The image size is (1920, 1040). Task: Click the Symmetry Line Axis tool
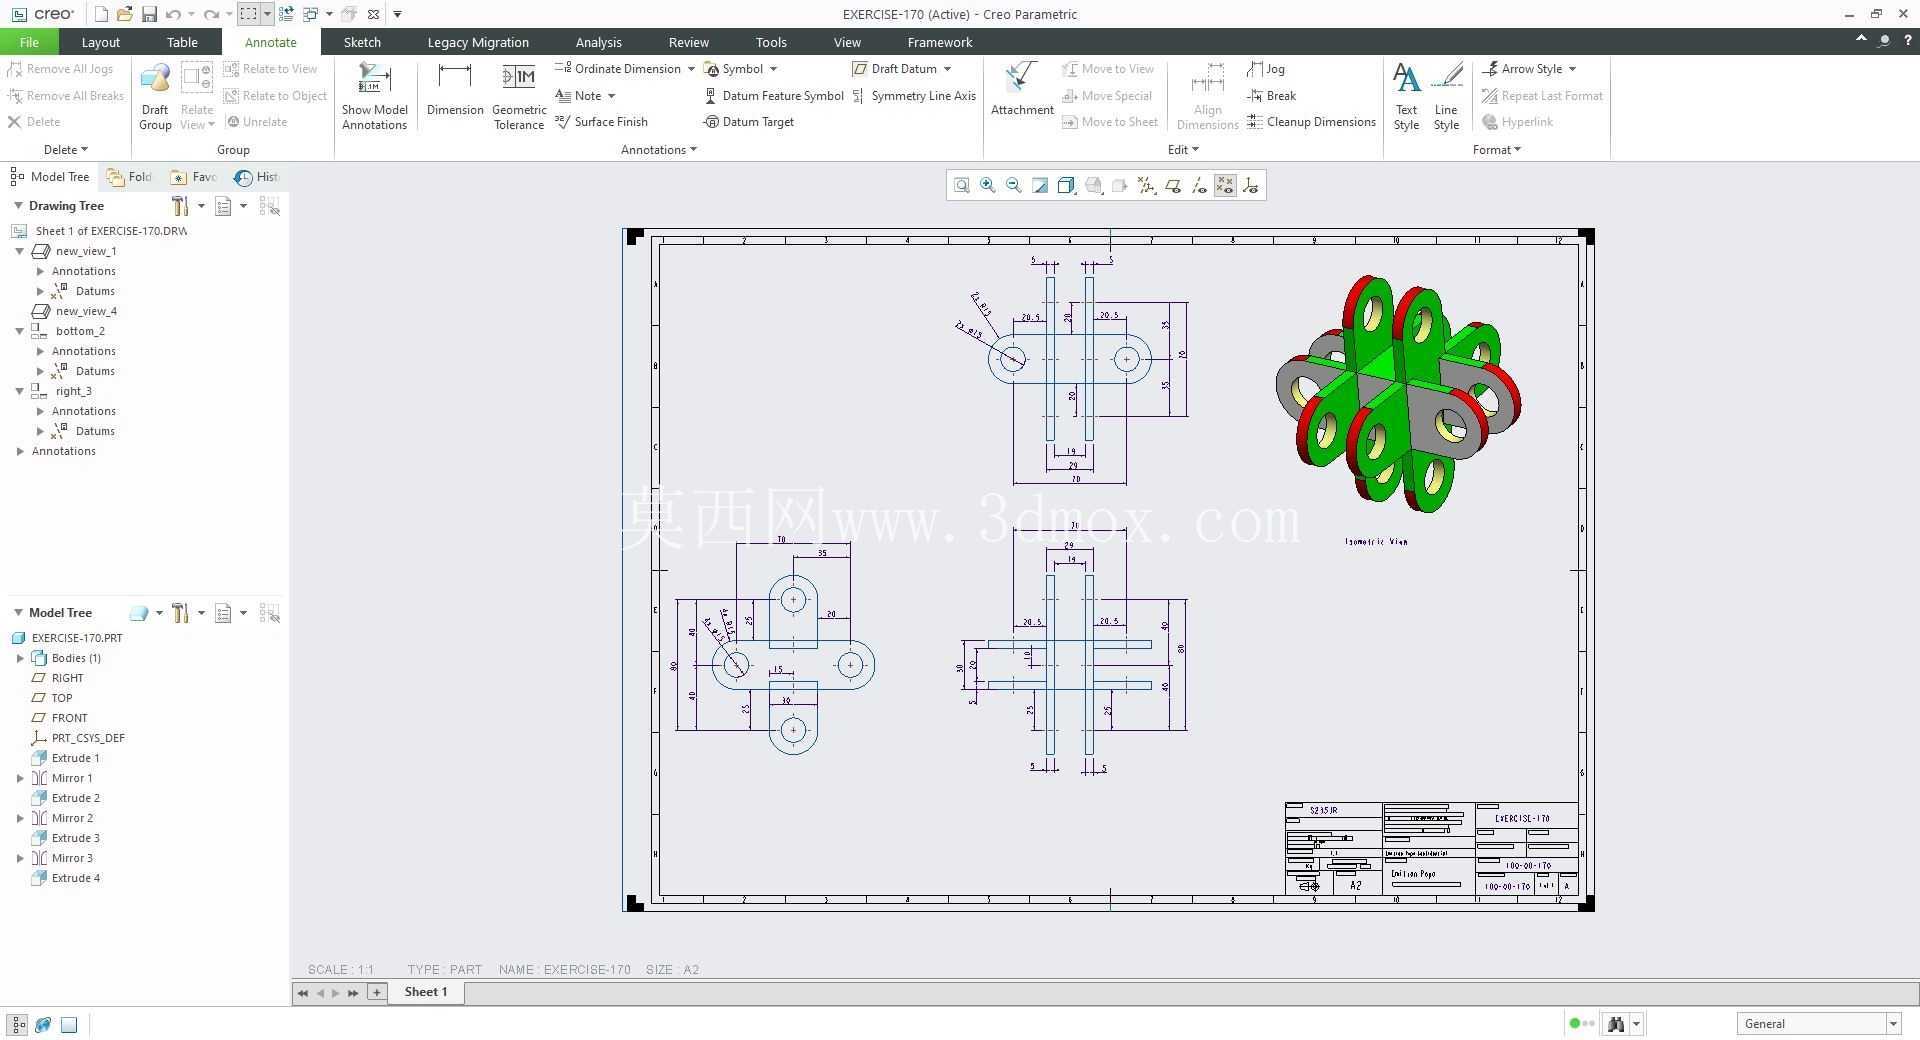[x=914, y=96]
